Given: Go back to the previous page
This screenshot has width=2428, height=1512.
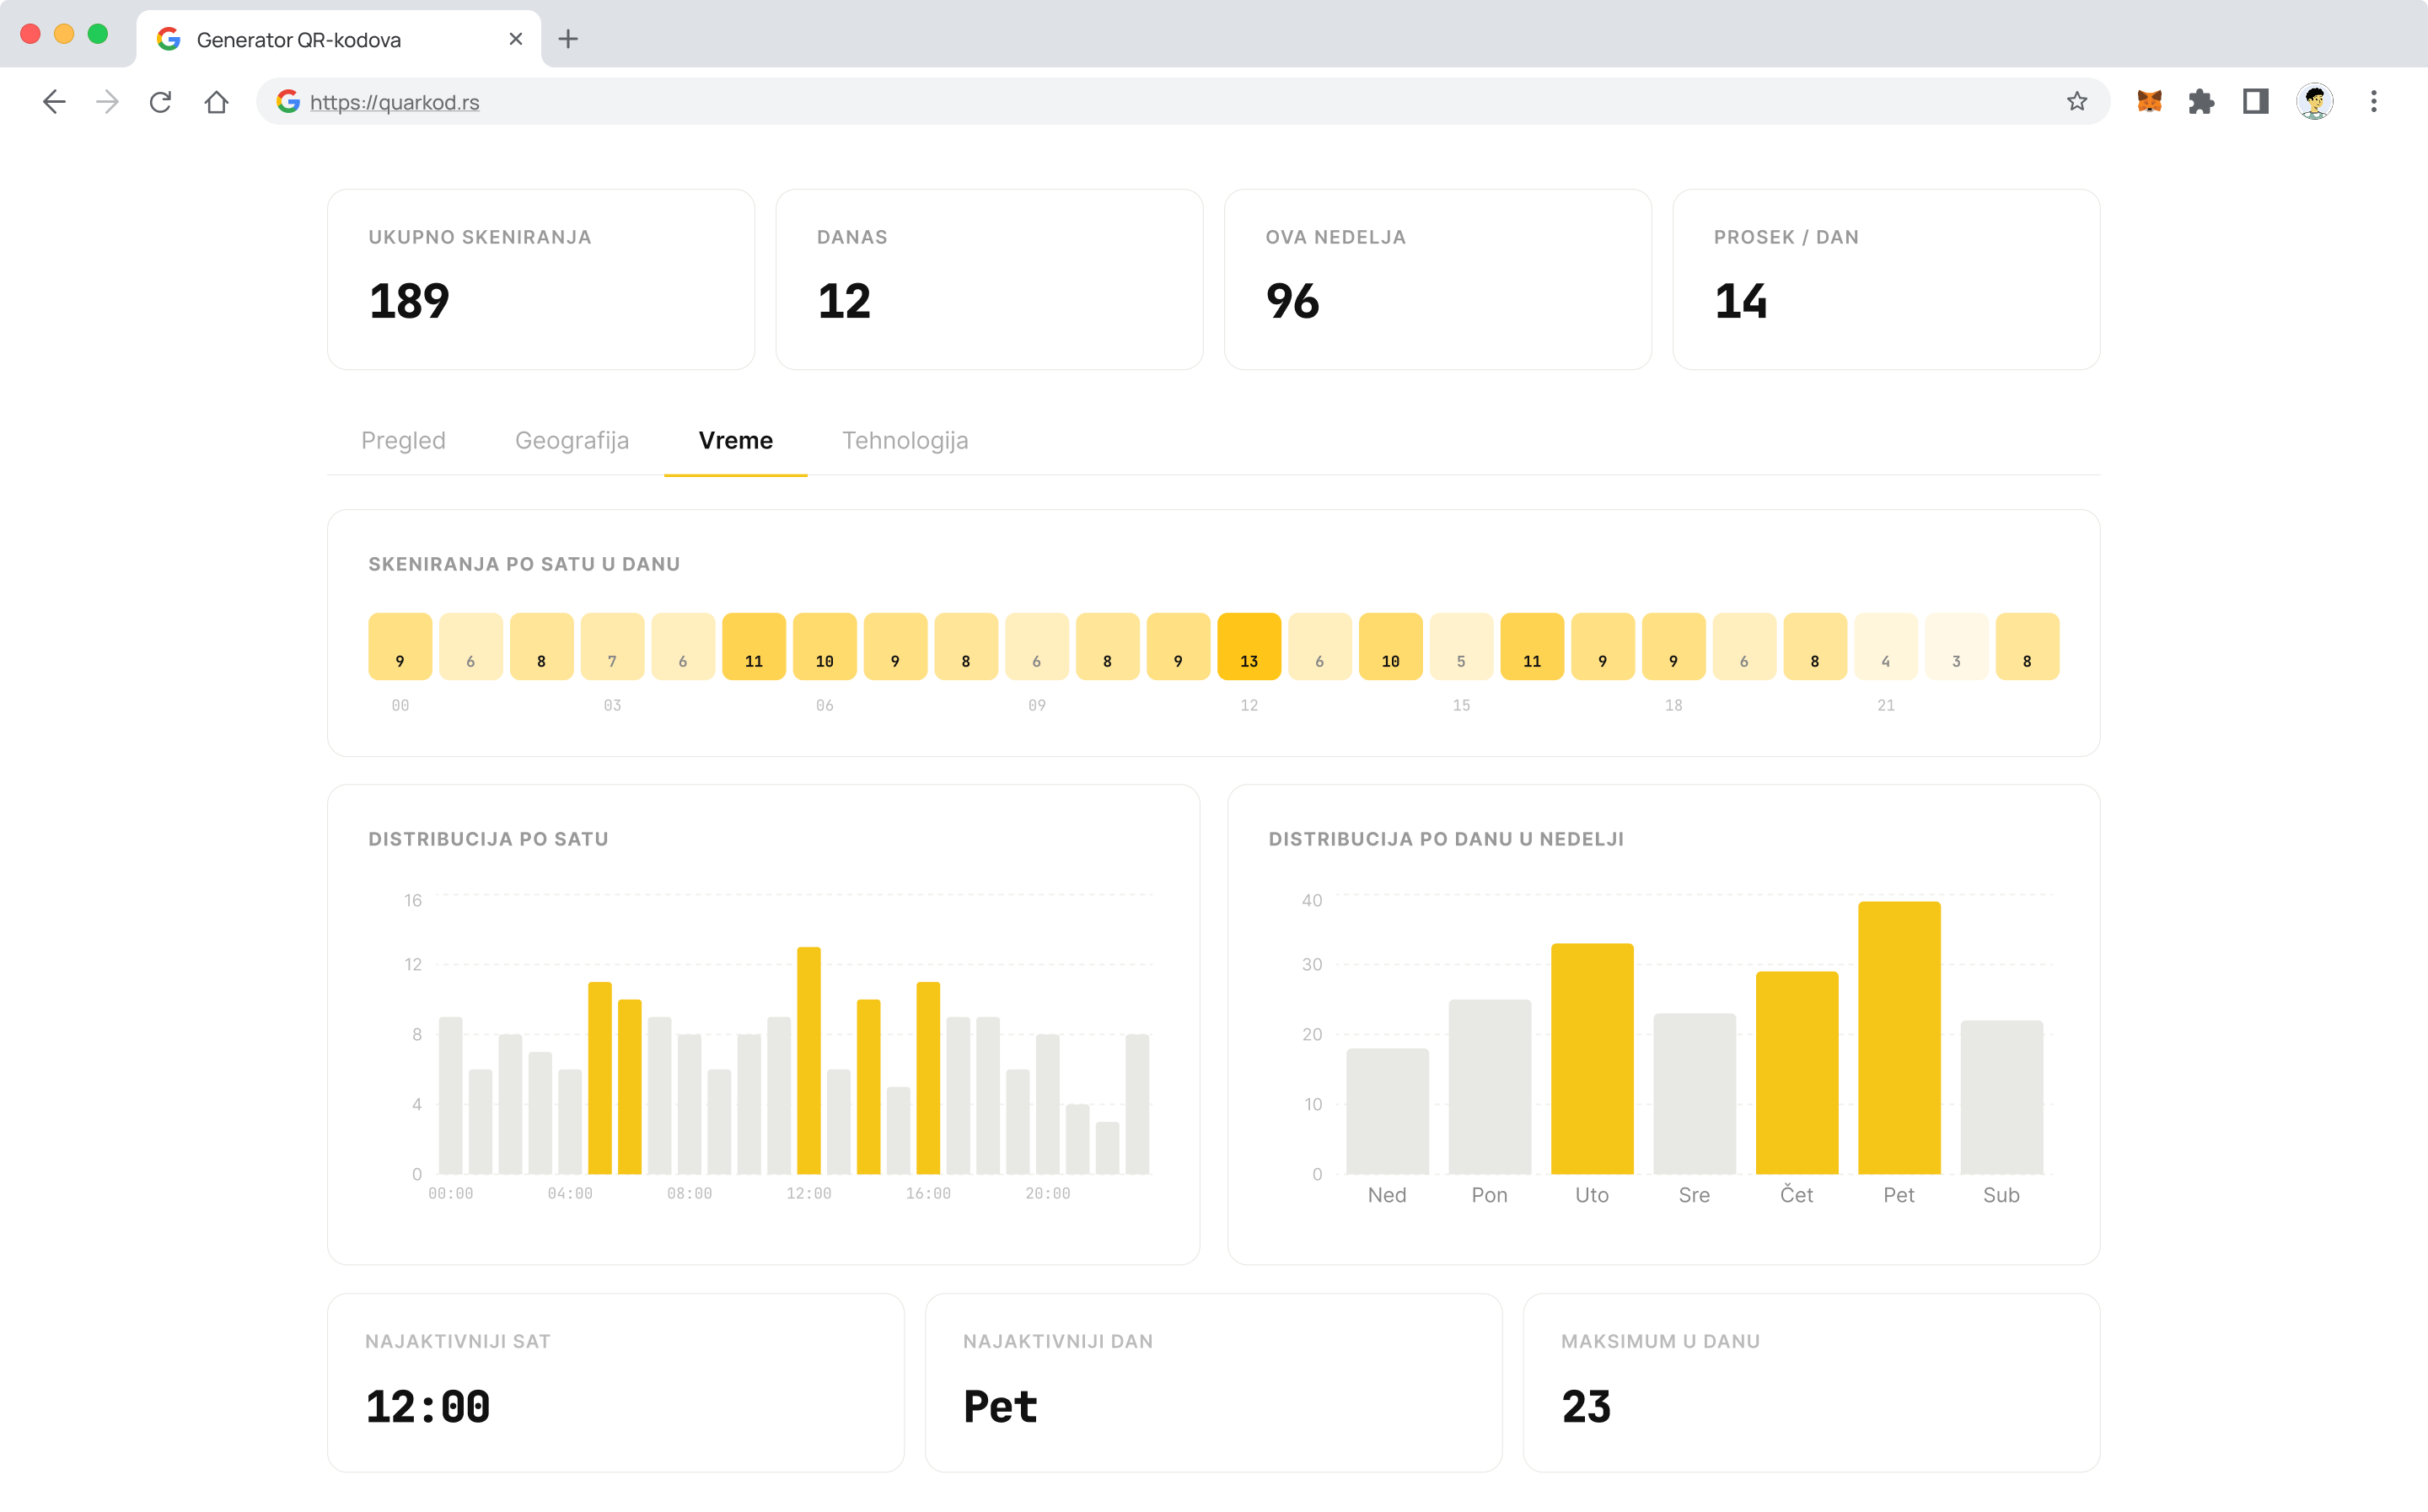Looking at the screenshot, I should click(x=54, y=102).
